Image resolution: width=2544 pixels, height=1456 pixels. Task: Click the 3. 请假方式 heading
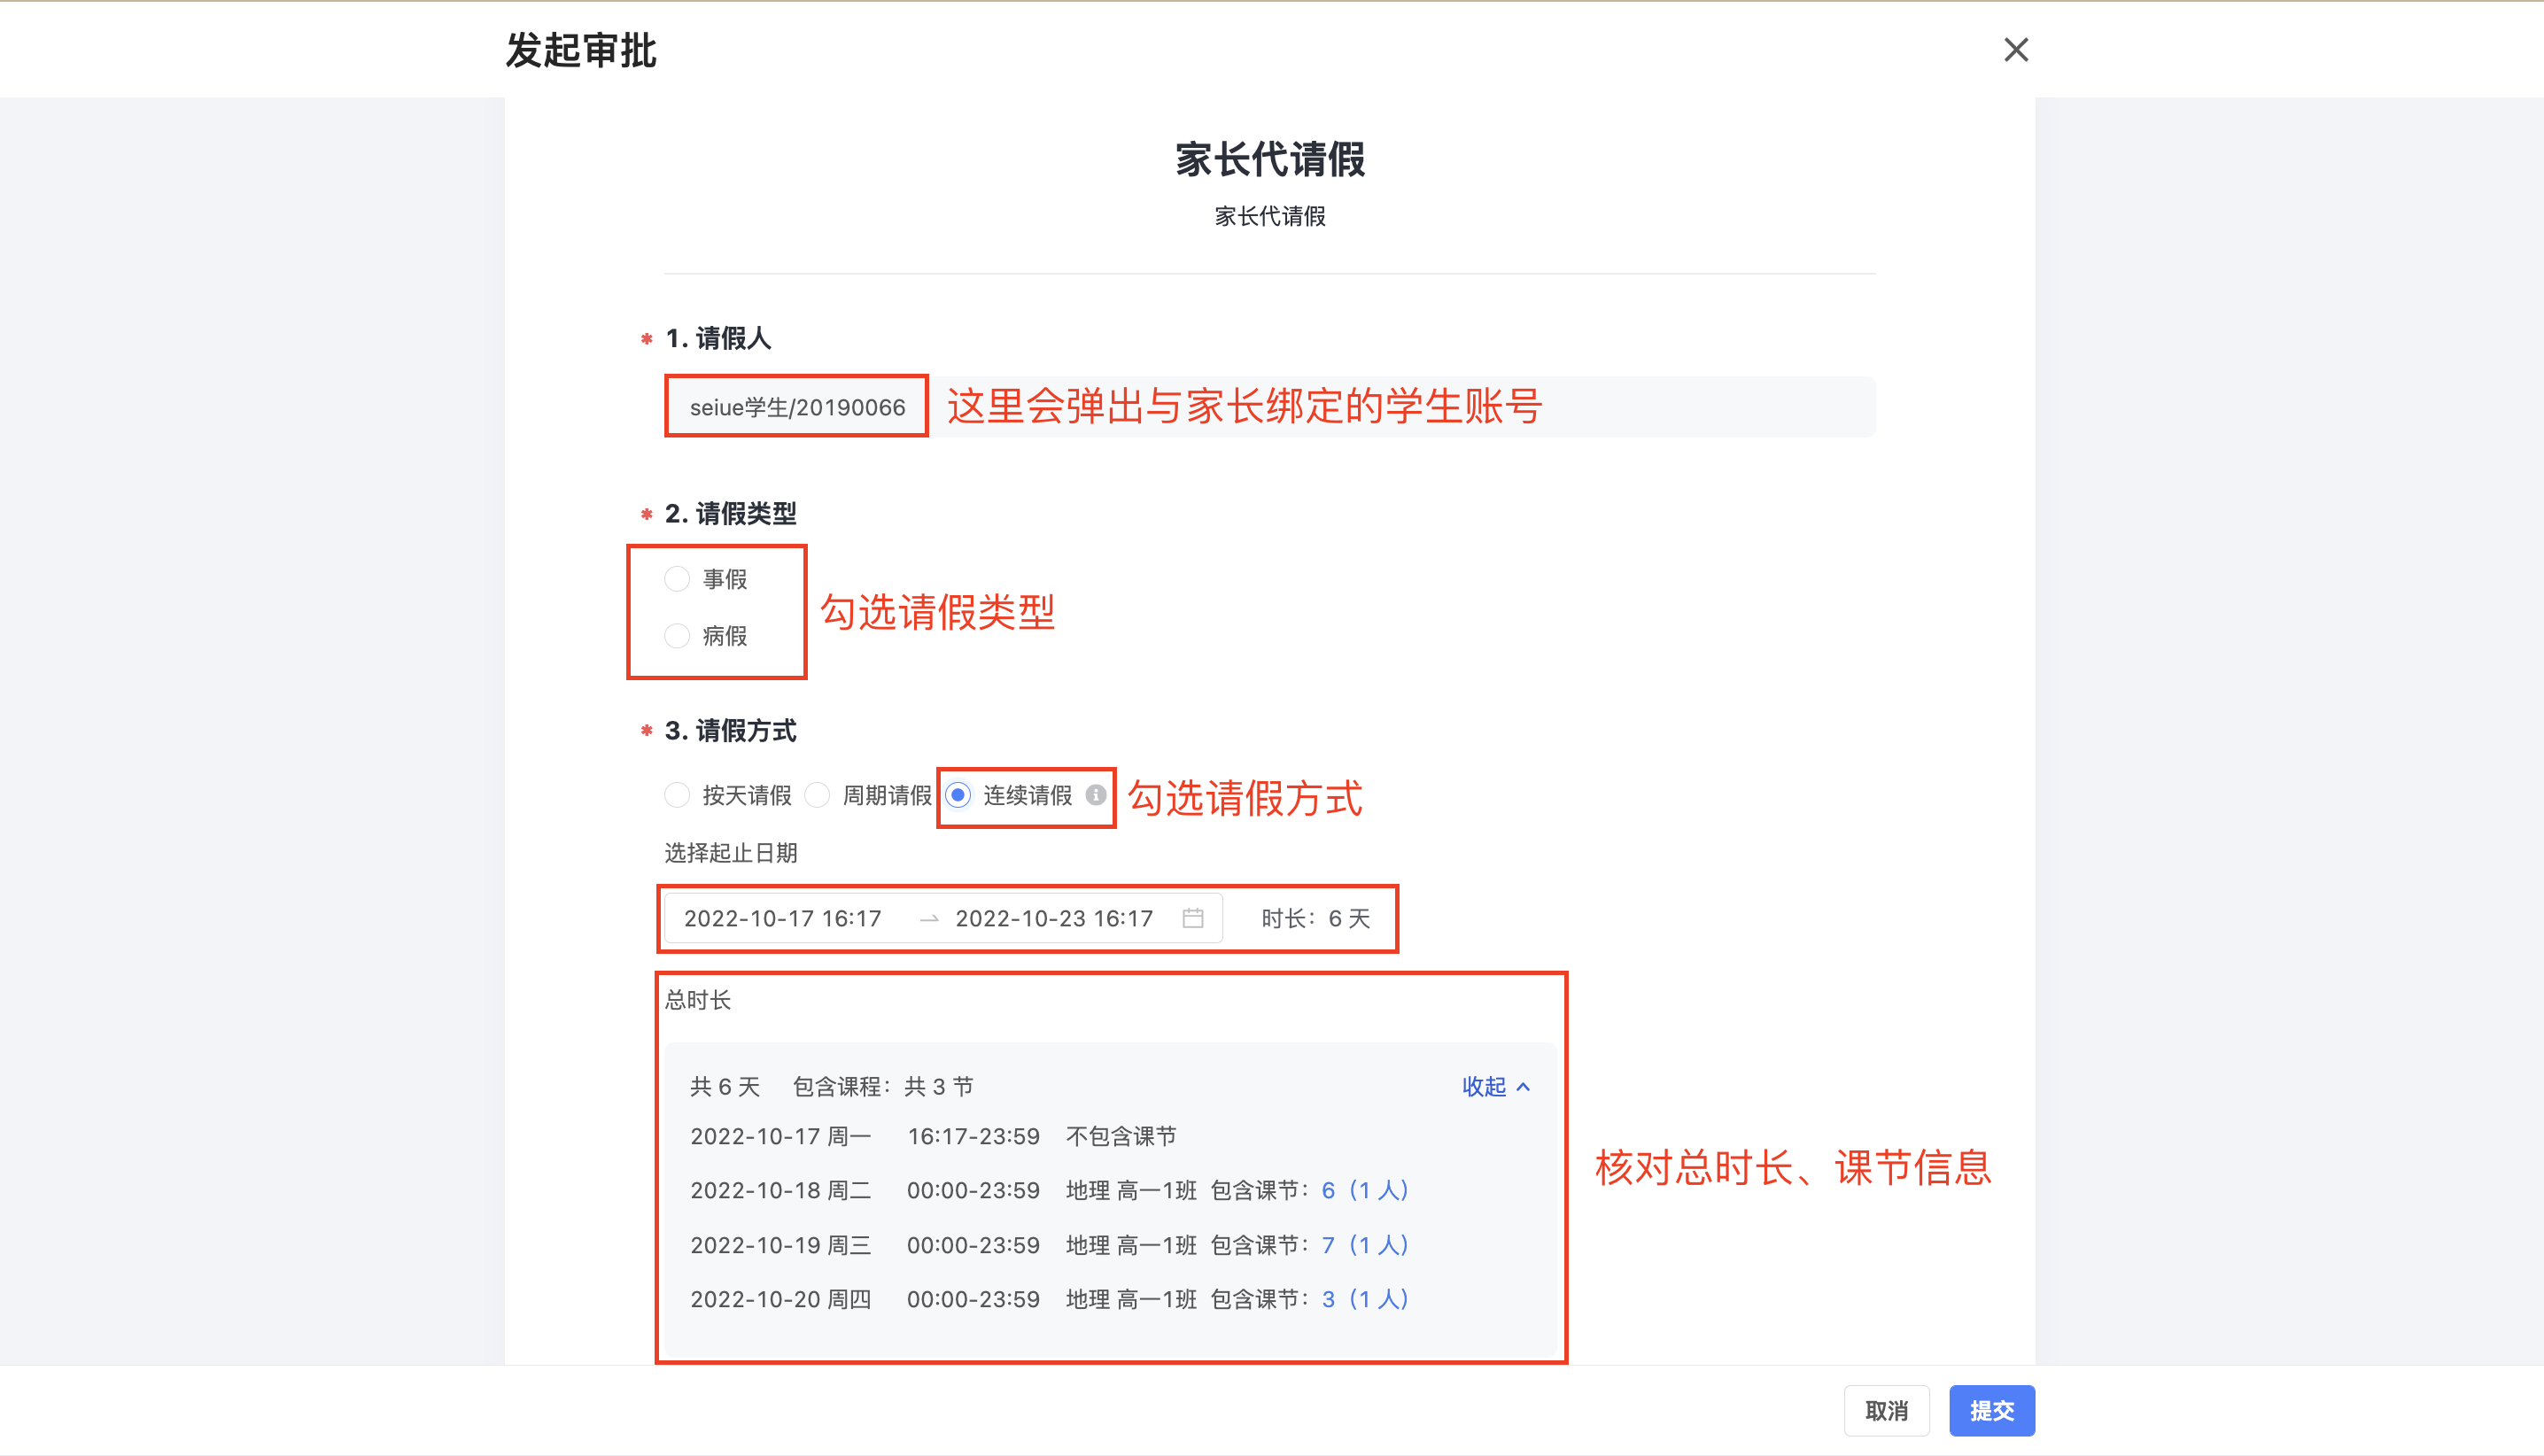731,731
